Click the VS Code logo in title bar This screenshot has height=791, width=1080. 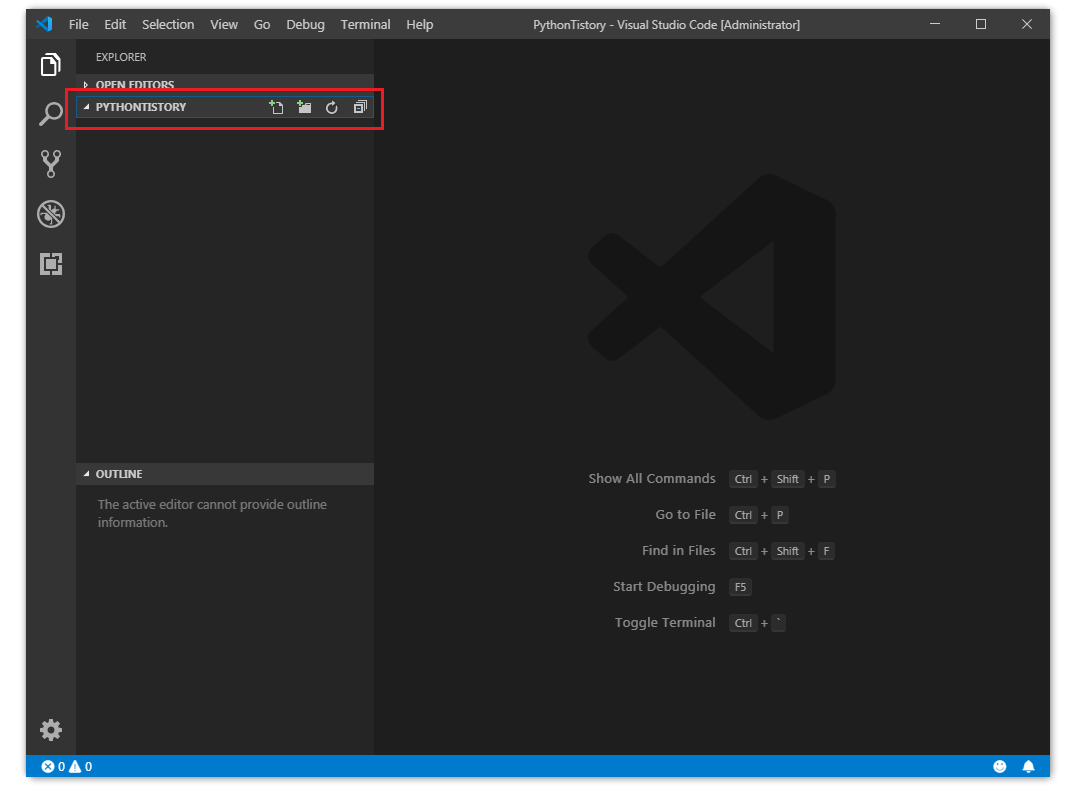[x=45, y=24]
